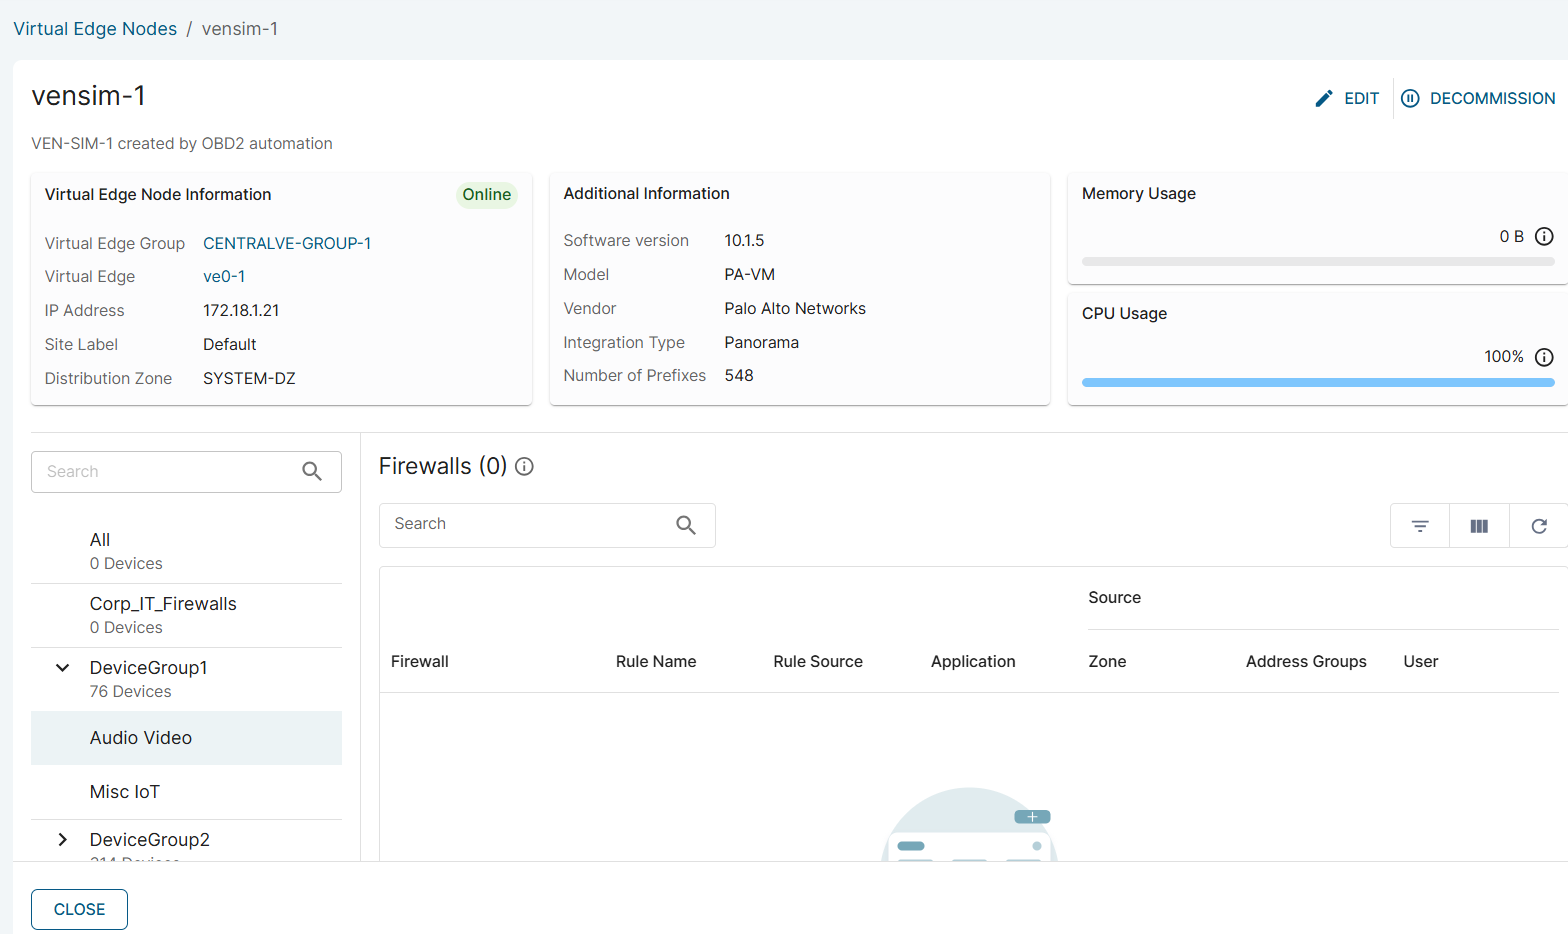1568x934 pixels.
Task: Select the Misc IoT group
Action: point(125,792)
